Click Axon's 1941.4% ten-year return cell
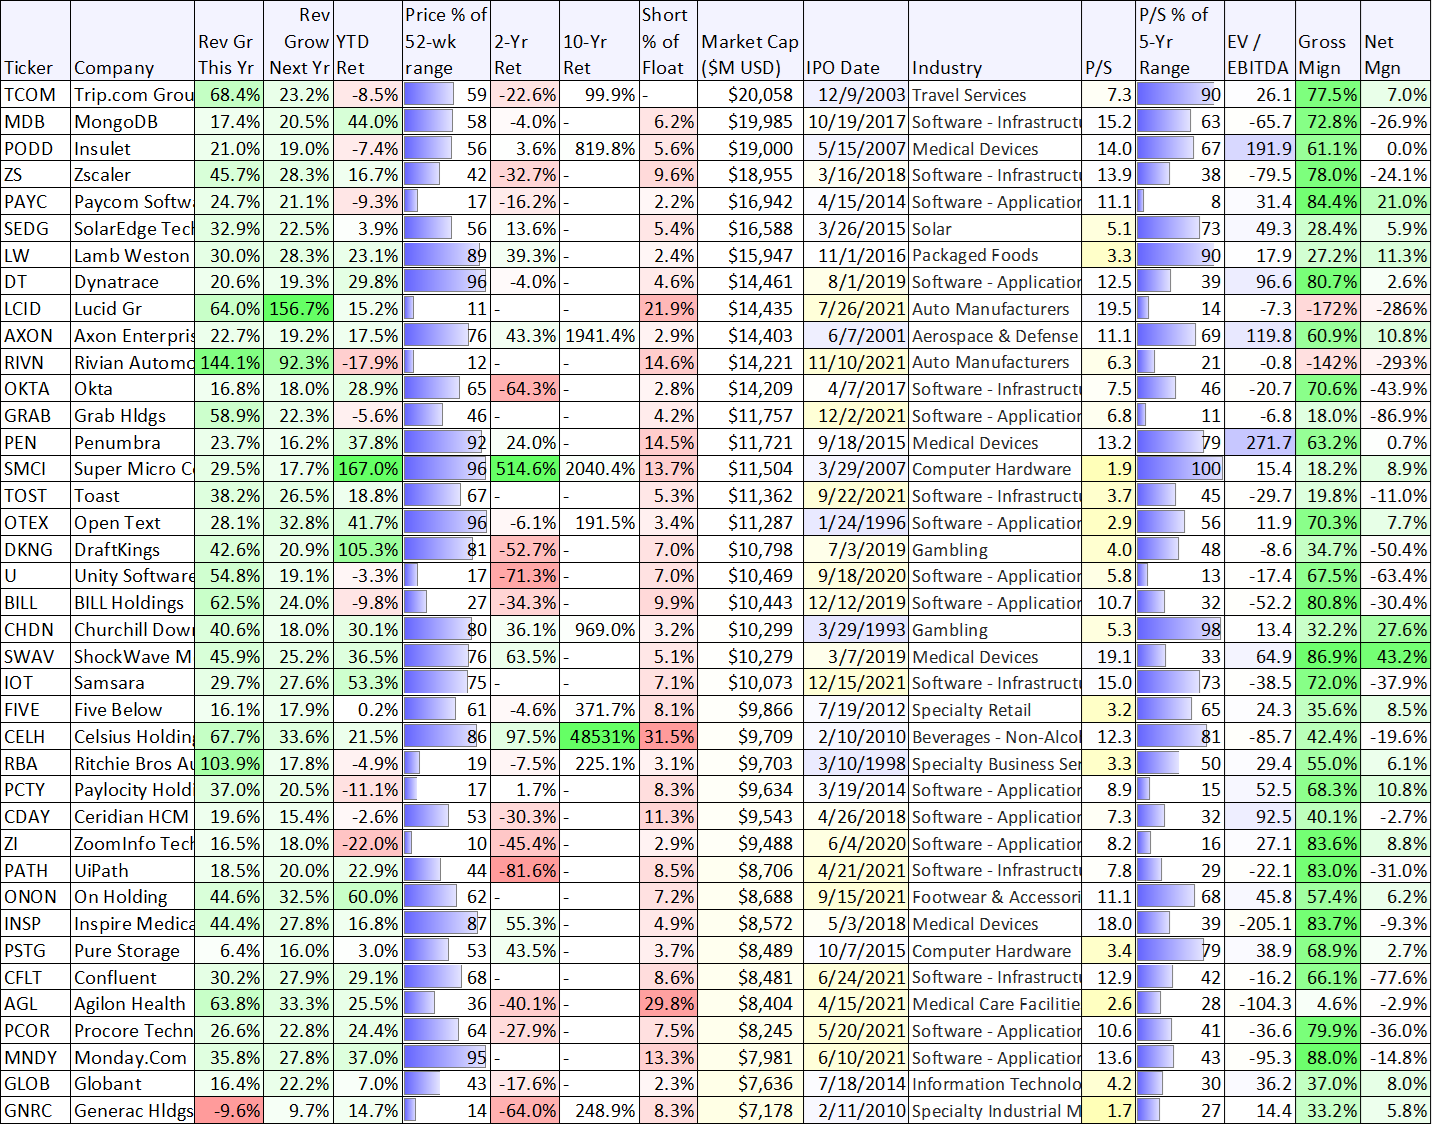 599,336
